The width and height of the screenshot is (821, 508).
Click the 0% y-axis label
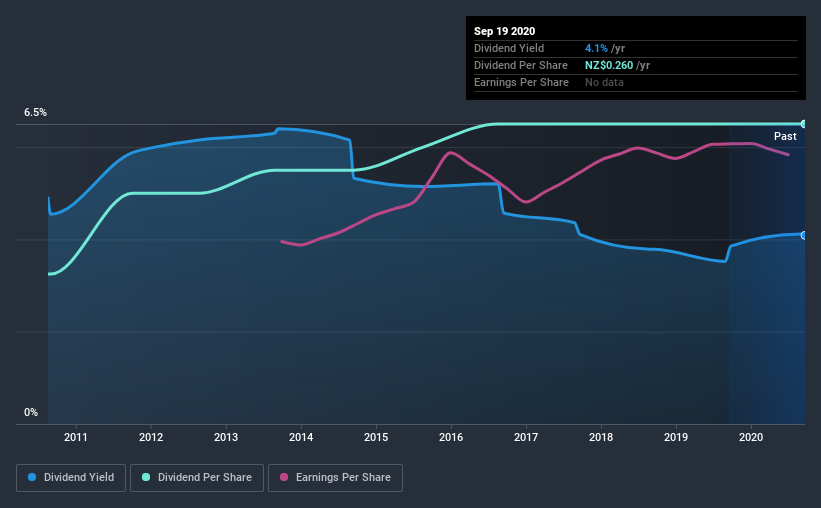click(x=31, y=413)
